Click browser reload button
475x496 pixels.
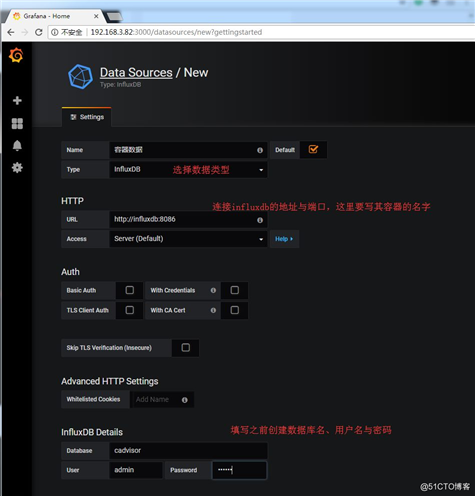pyautogui.click(x=39, y=32)
